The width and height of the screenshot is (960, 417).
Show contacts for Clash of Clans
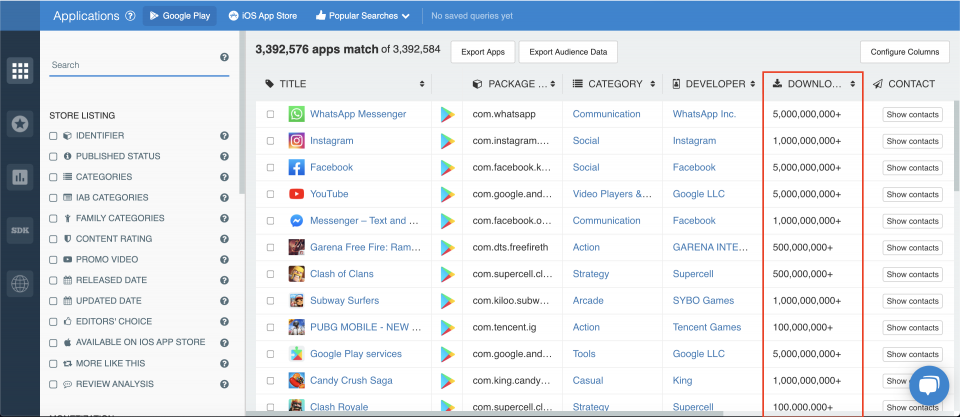(912, 274)
